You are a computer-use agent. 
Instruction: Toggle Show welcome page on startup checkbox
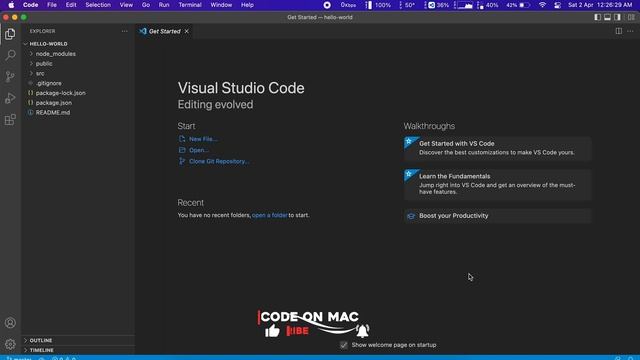click(x=344, y=345)
